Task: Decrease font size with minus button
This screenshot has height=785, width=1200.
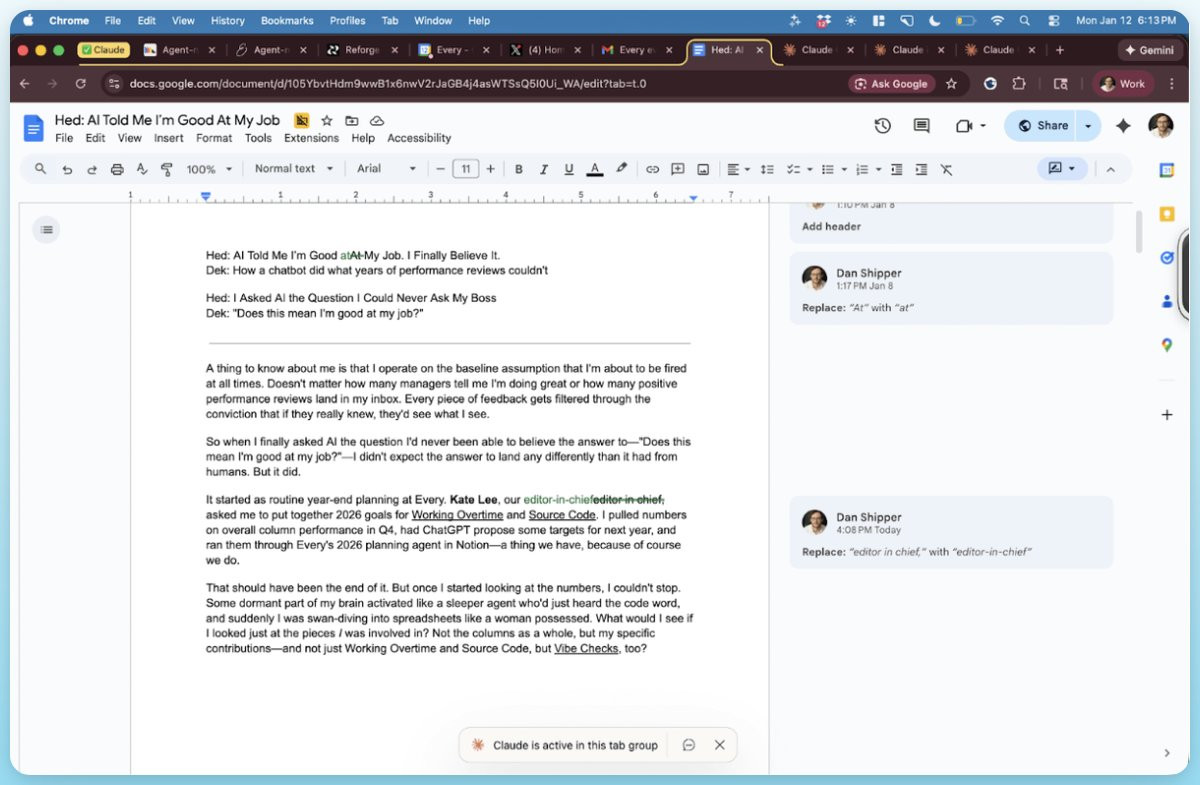Action: [440, 169]
